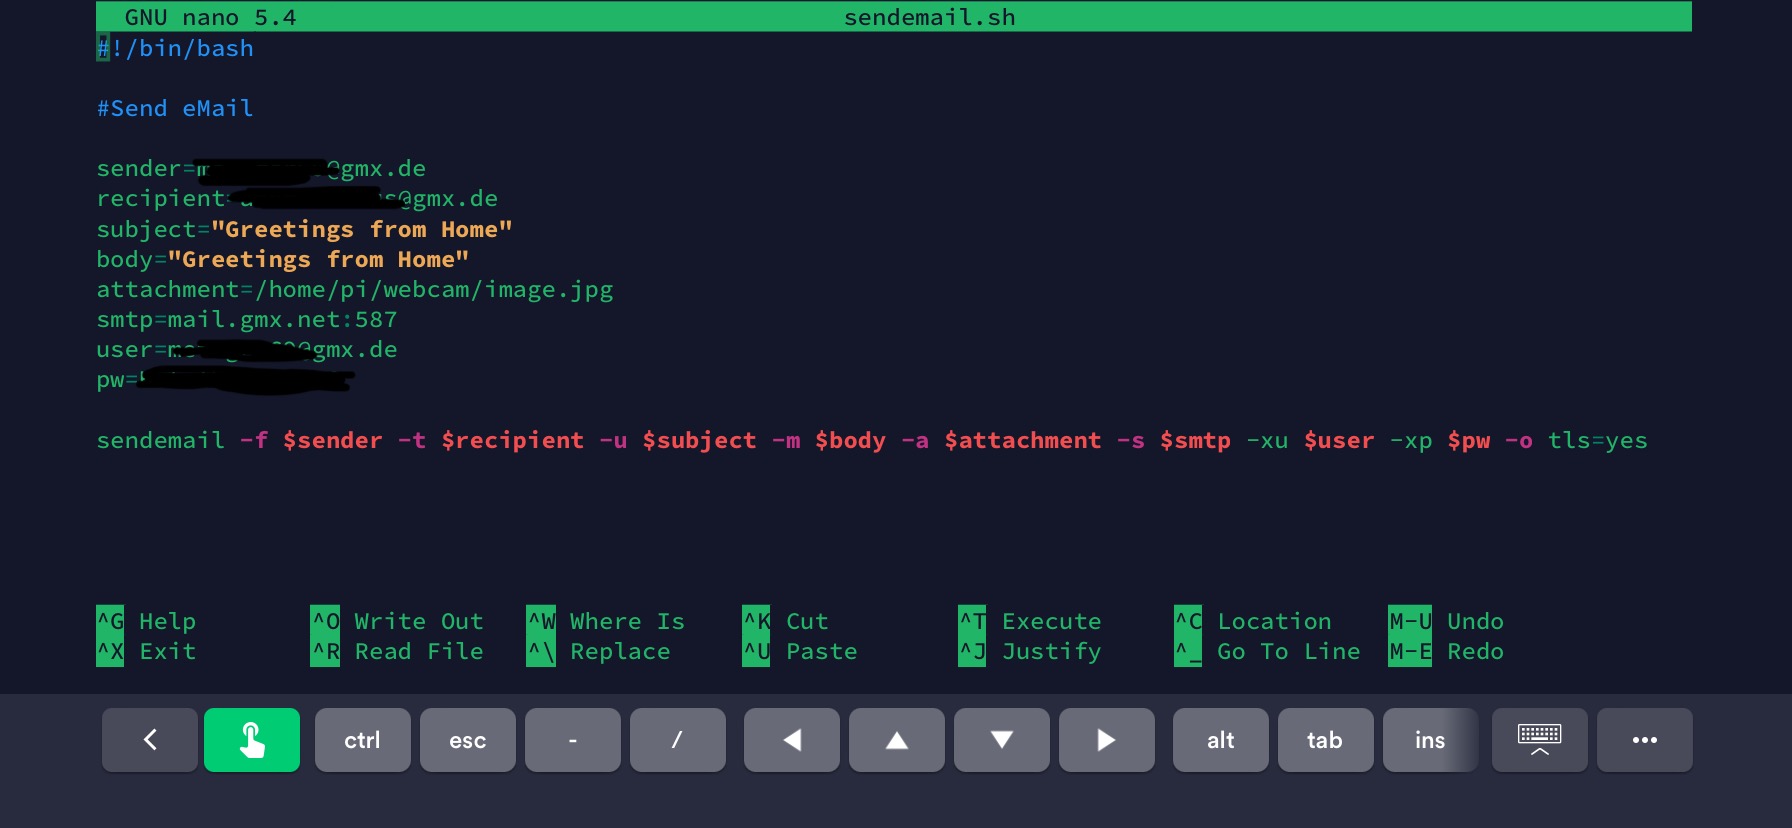Place cursor on #Send eMail comment

coord(175,108)
